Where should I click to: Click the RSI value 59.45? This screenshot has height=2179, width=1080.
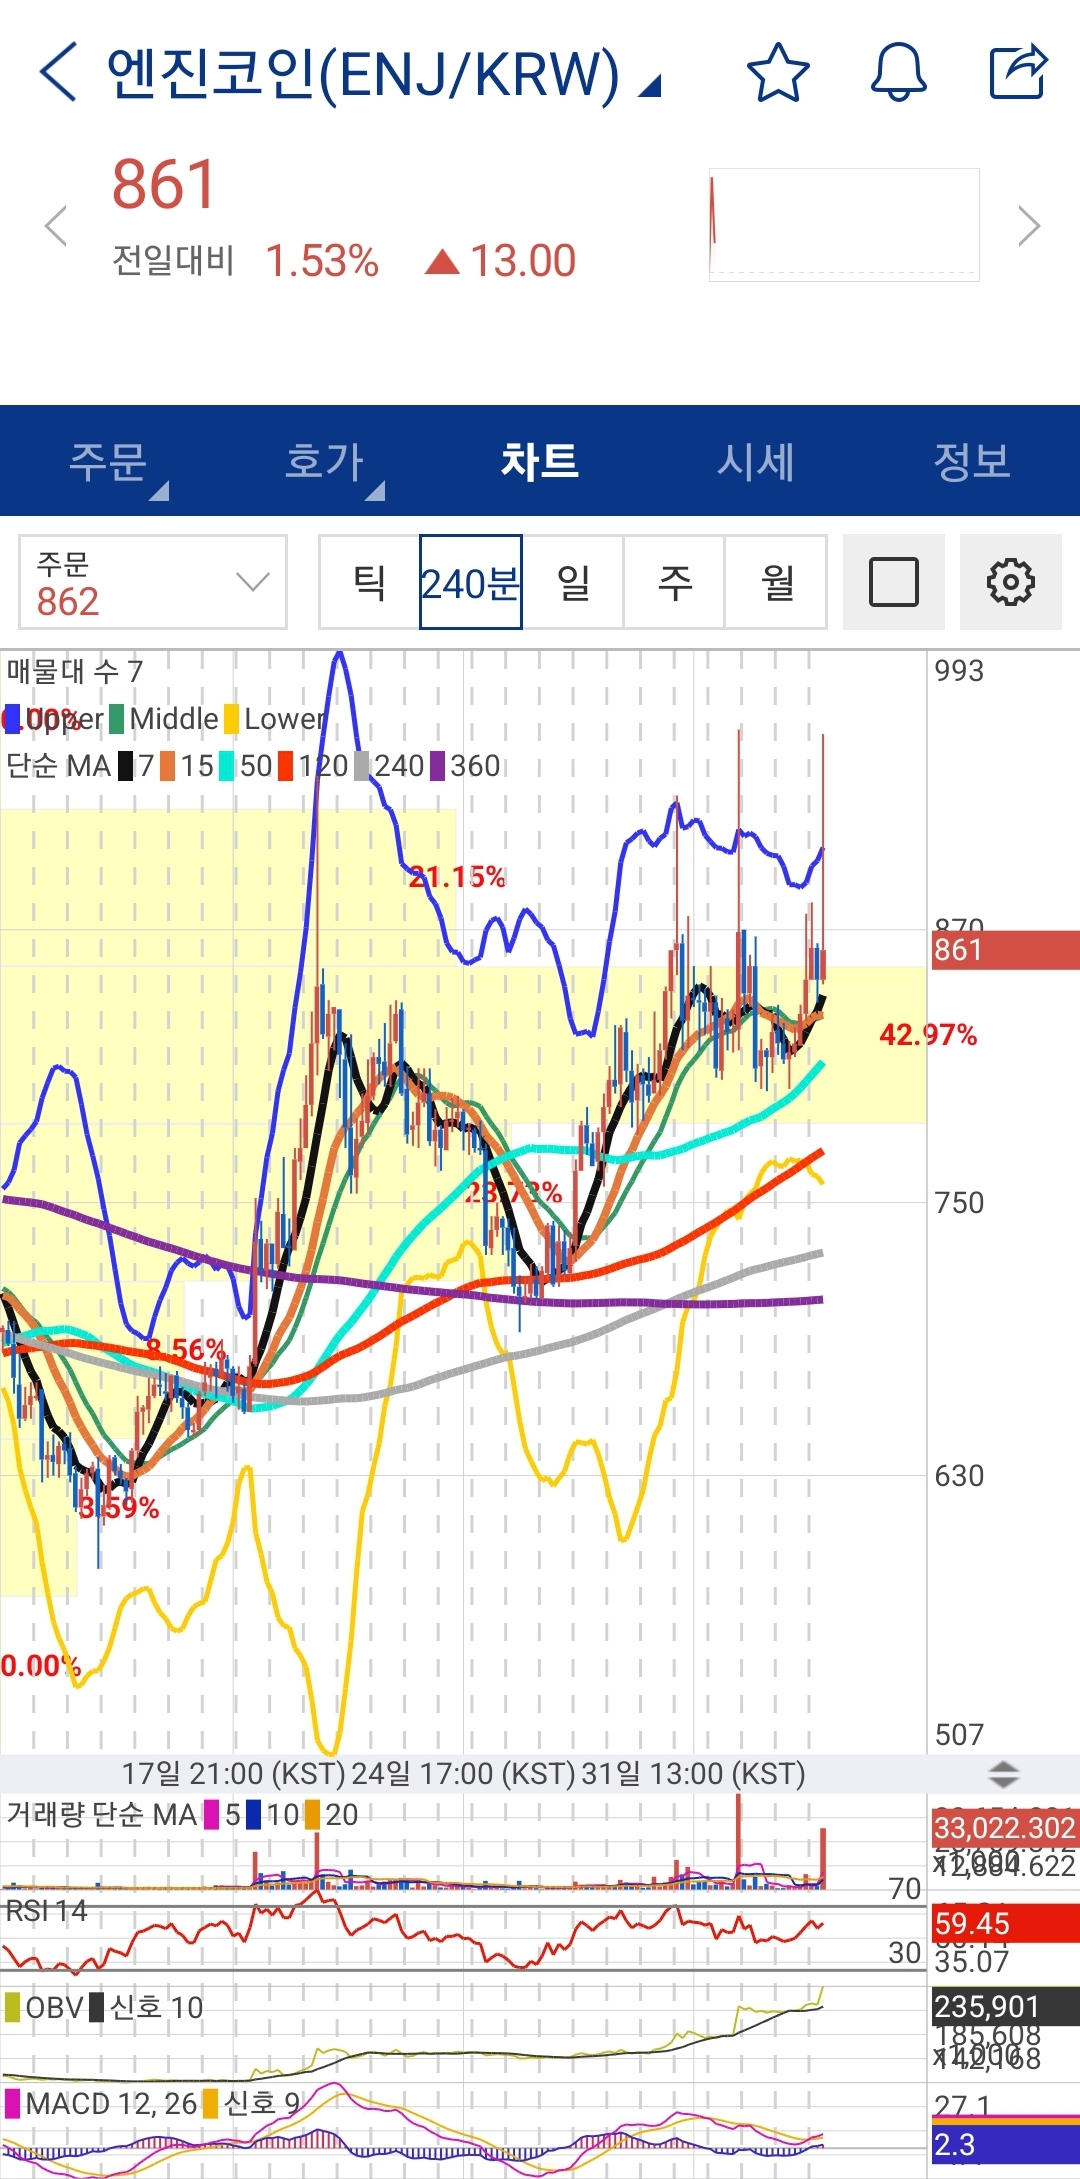point(1004,1924)
